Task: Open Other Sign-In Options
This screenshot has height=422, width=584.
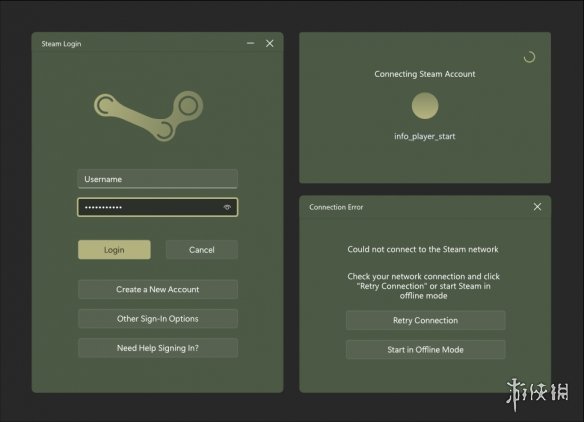Action: [x=158, y=319]
